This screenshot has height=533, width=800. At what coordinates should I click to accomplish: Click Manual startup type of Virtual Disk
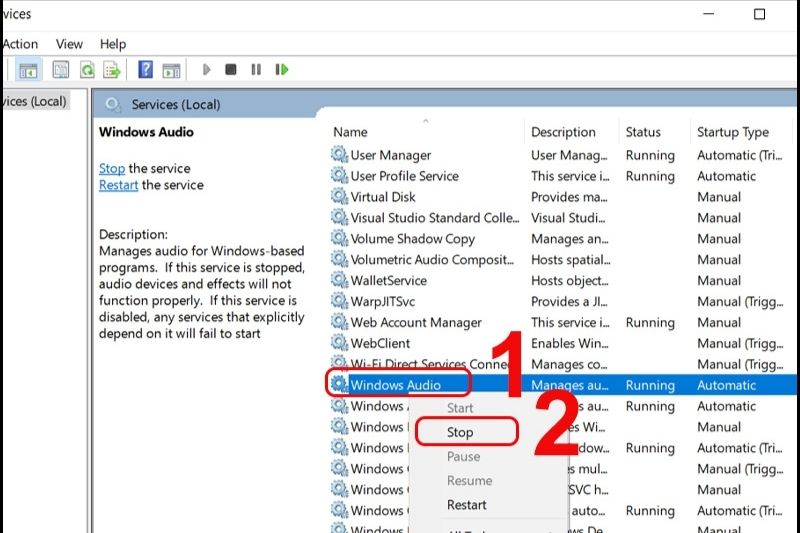tap(719, 197)
